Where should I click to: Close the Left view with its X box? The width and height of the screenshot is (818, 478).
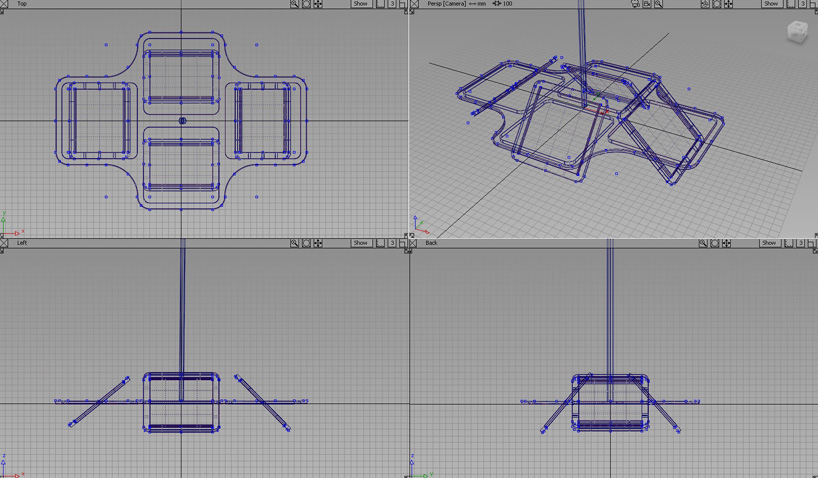click(4, 243)
